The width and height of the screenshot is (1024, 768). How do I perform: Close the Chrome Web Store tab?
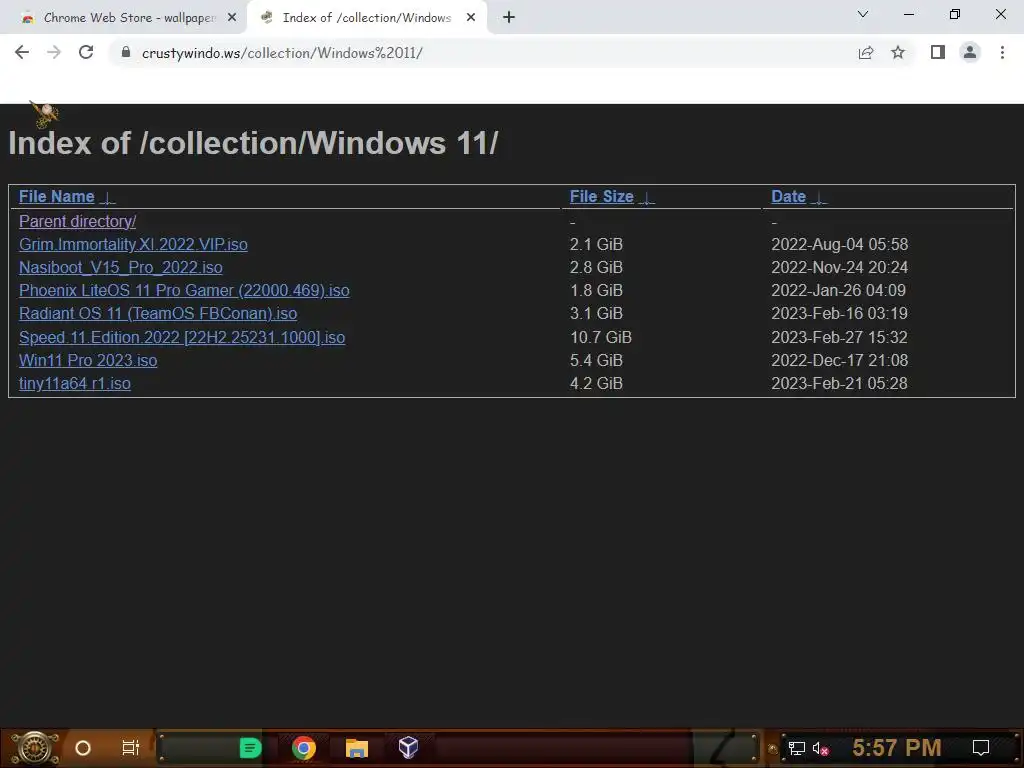pyautogui.click(x=232, y=18)
